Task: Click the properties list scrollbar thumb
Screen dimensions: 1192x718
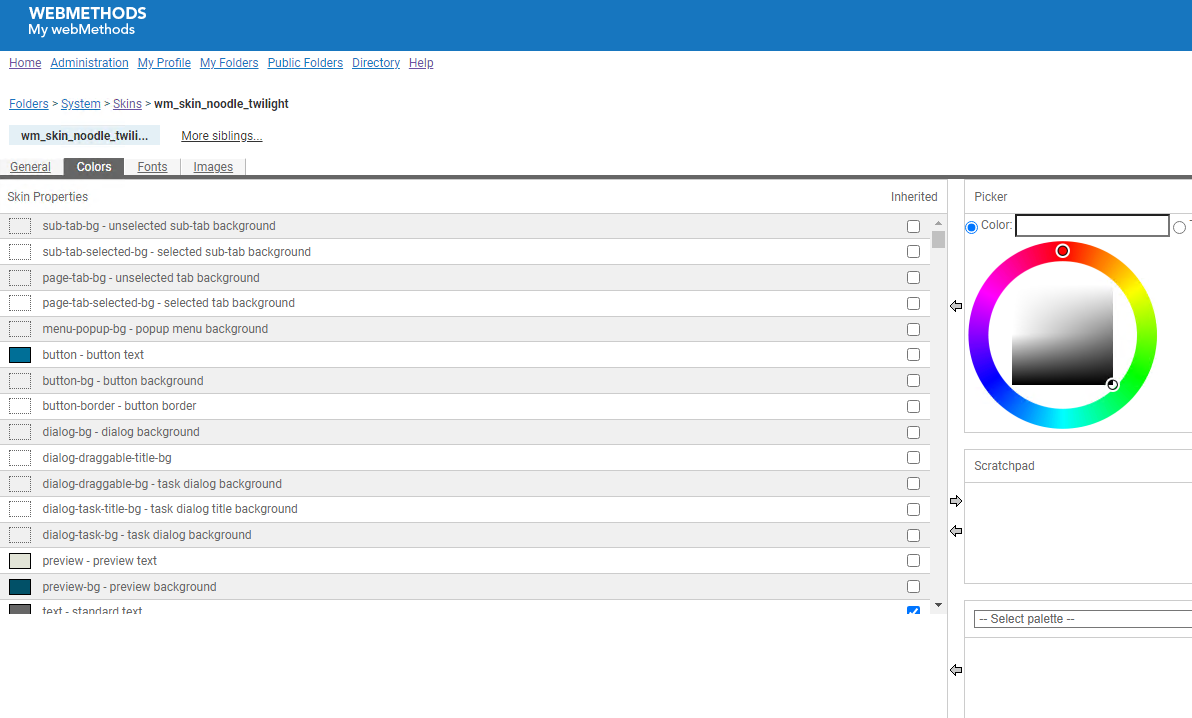Action: click(x=938, y=240)
